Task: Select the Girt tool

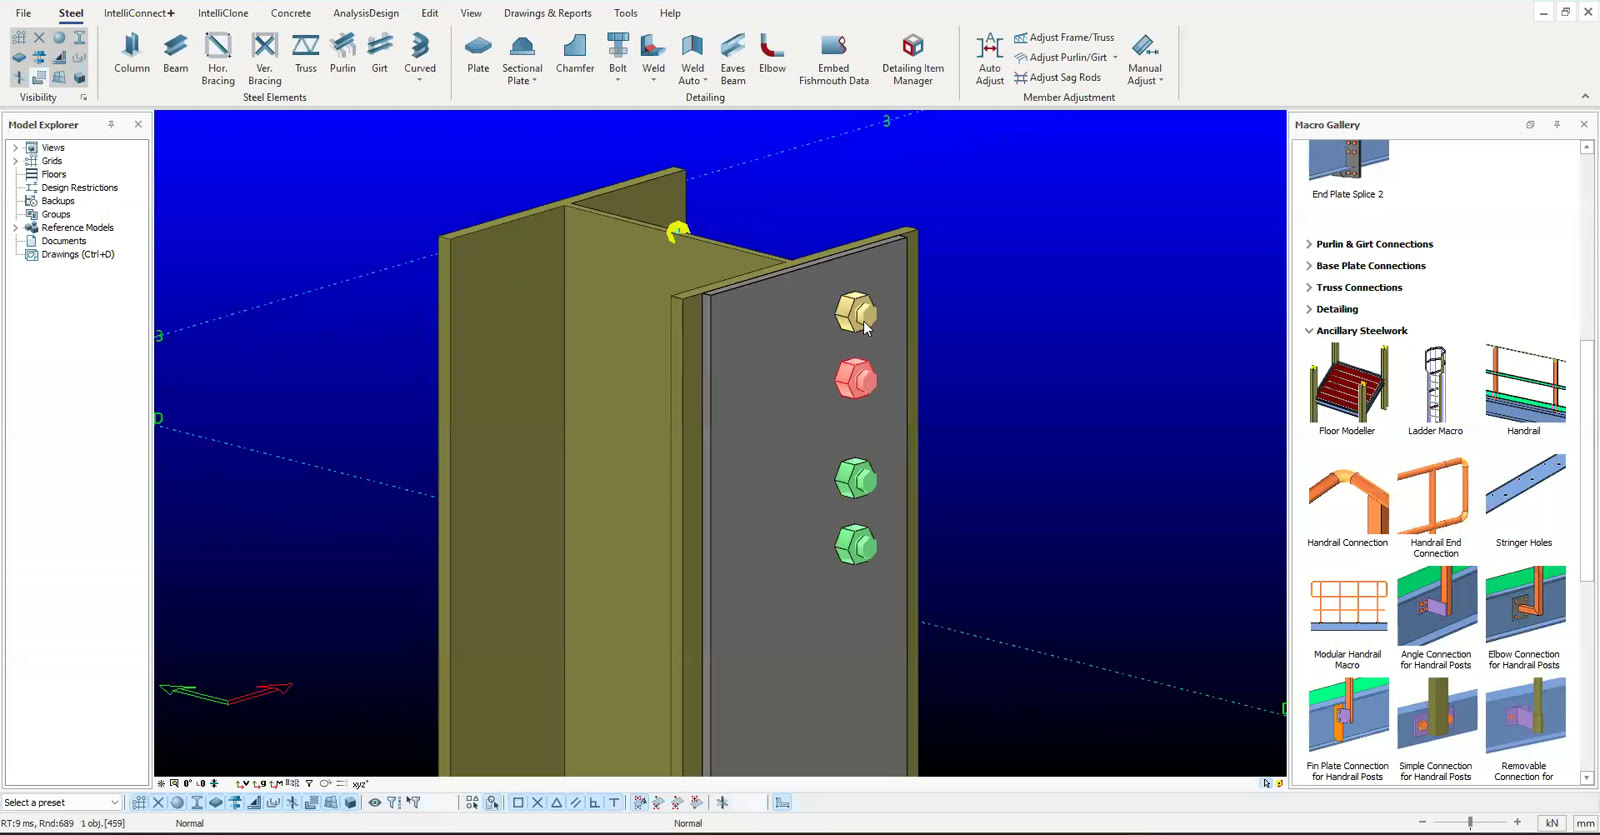Action: (x=380, y=54)
